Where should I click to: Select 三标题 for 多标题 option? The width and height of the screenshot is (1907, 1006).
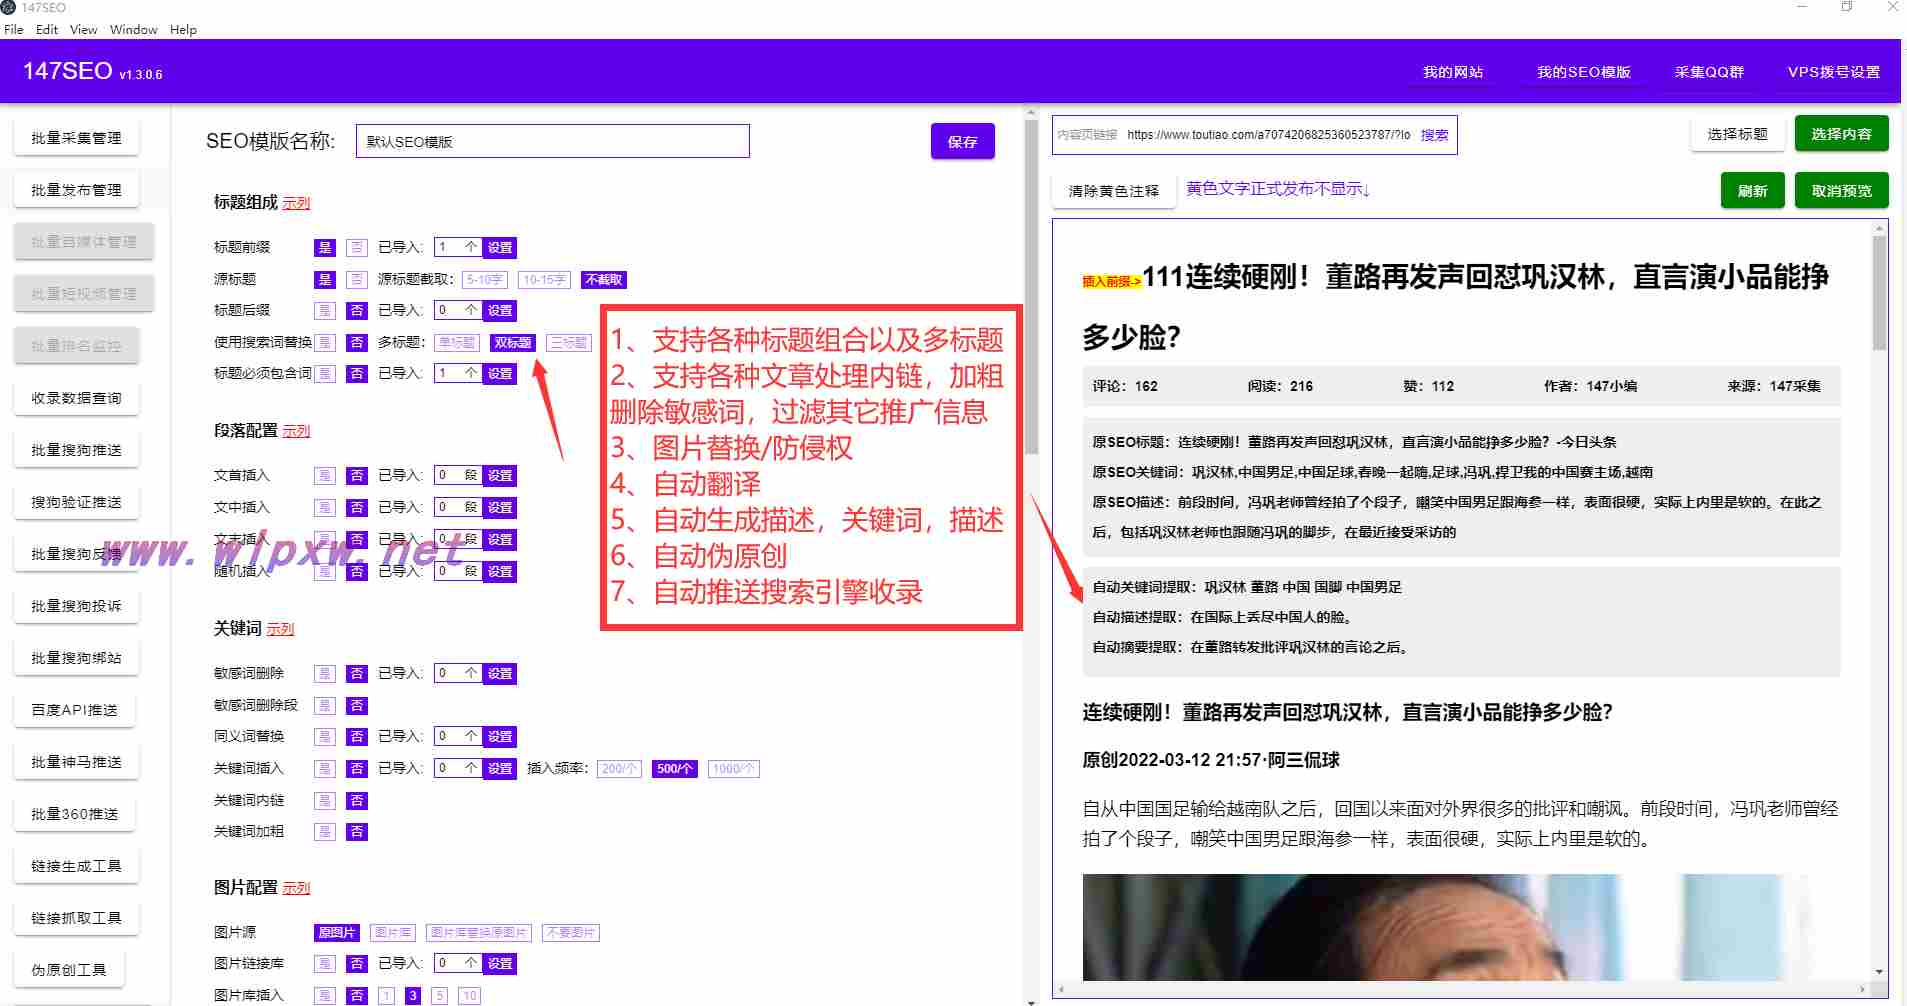pos(569,343)
